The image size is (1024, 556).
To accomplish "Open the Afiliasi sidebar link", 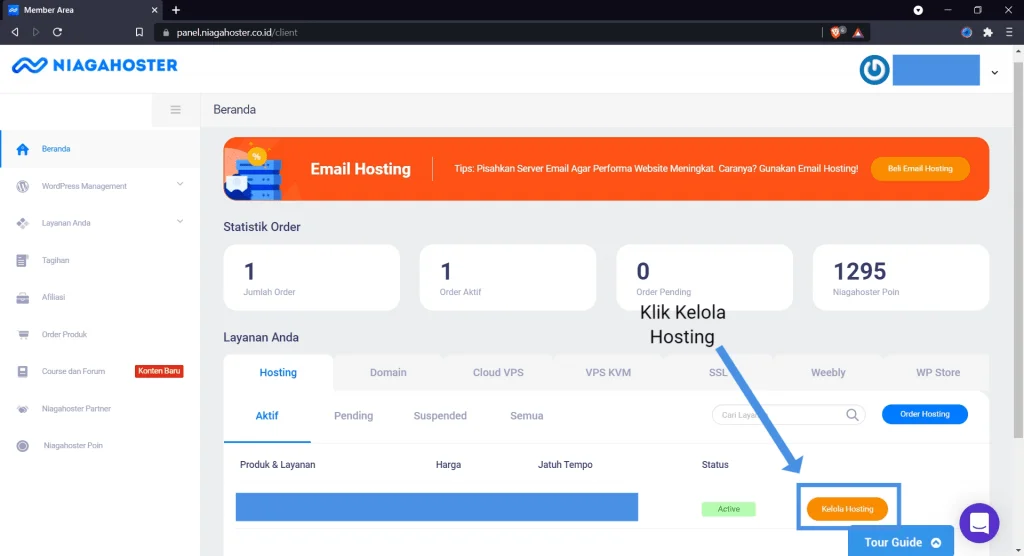I will coord(54,297).
